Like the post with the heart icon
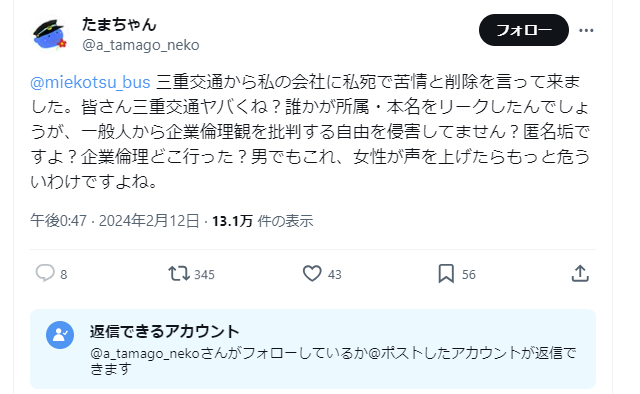Image resolution: width=640 pixels, height=394 pixels. coord(312,274)
